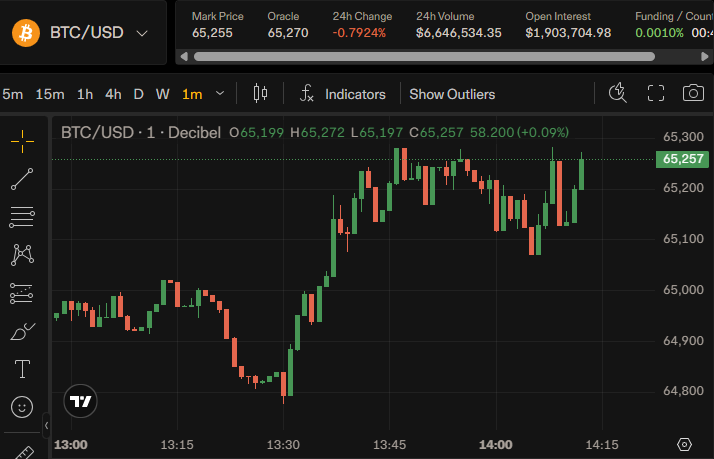The image size is (714, 459).
Task: Click the 13:00 time axis label
Action: click(71, 444)
